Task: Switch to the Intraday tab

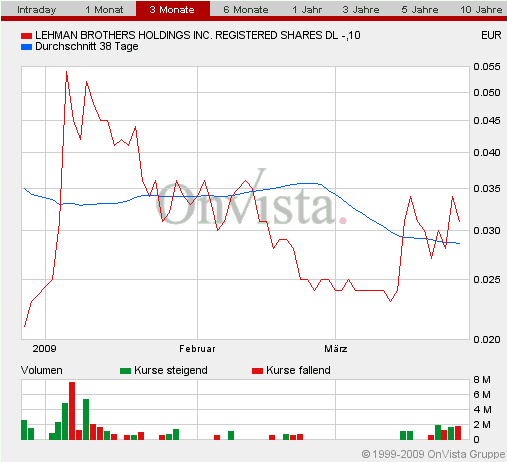Action: click(x=36, y=9)
